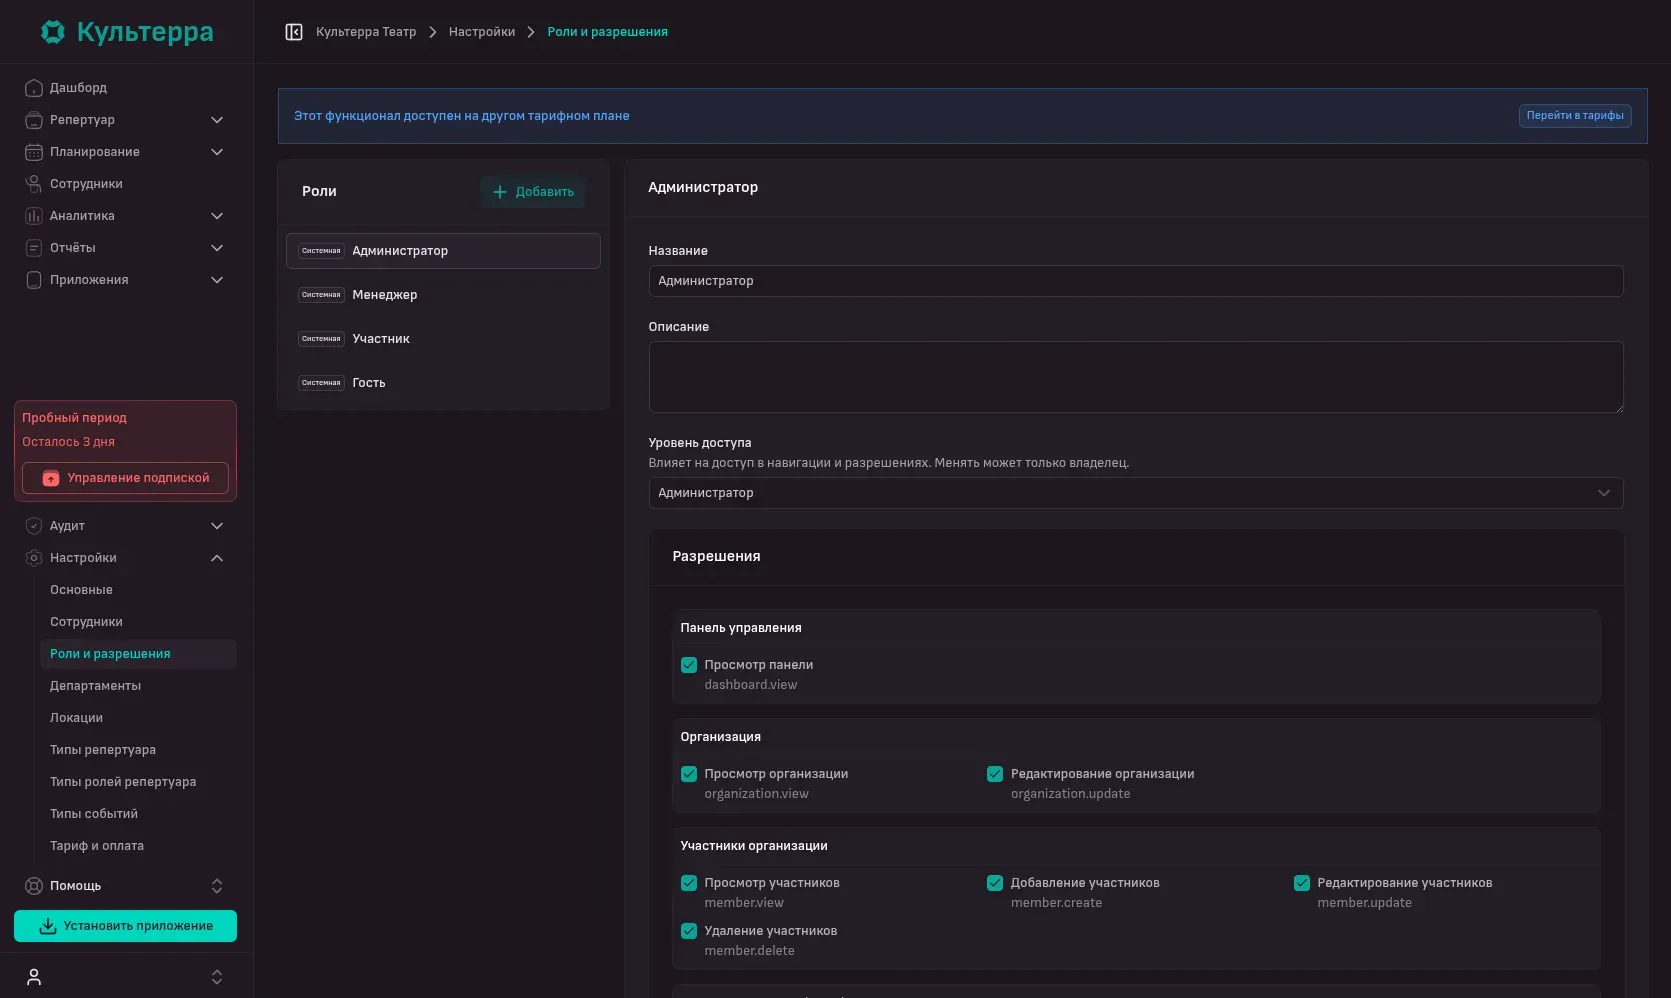The width and height of the screenshot is (1671, 998).
Task: Open Департаменты settings page
Action: [x=96, y=686]
